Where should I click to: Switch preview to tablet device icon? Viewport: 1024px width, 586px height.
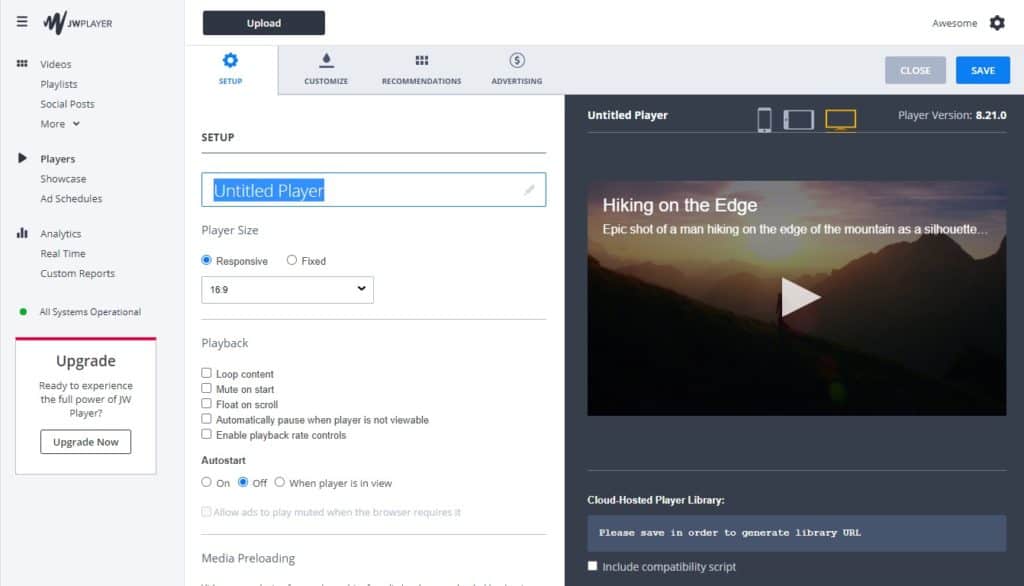click(799, 120)
